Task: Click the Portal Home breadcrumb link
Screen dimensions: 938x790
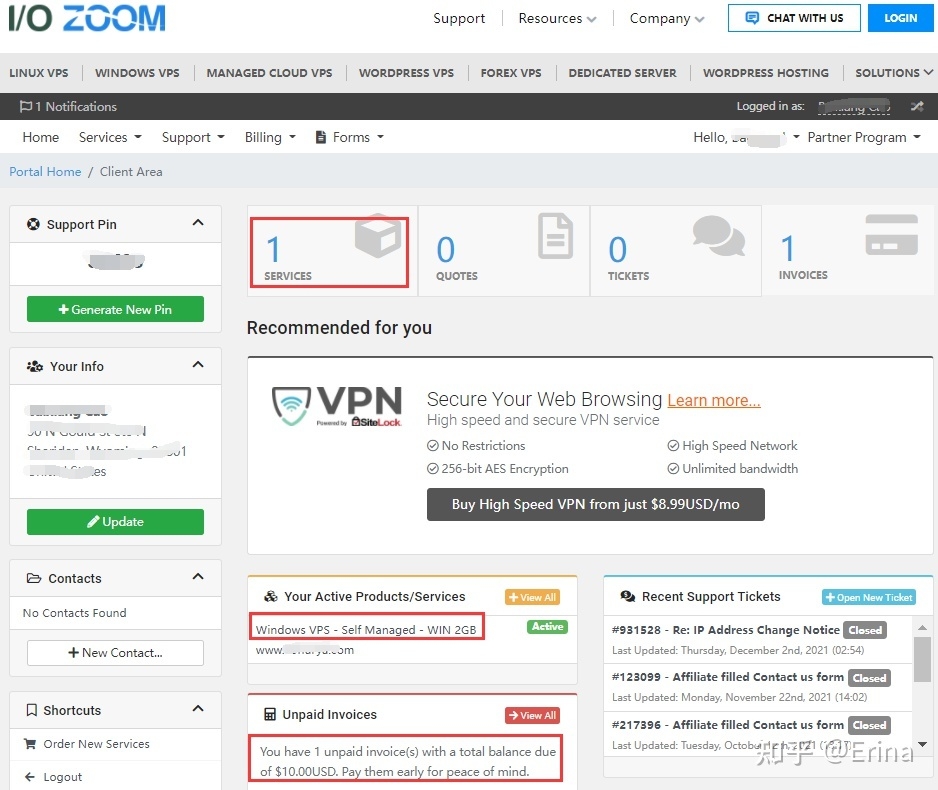Action: pos(45,172)
